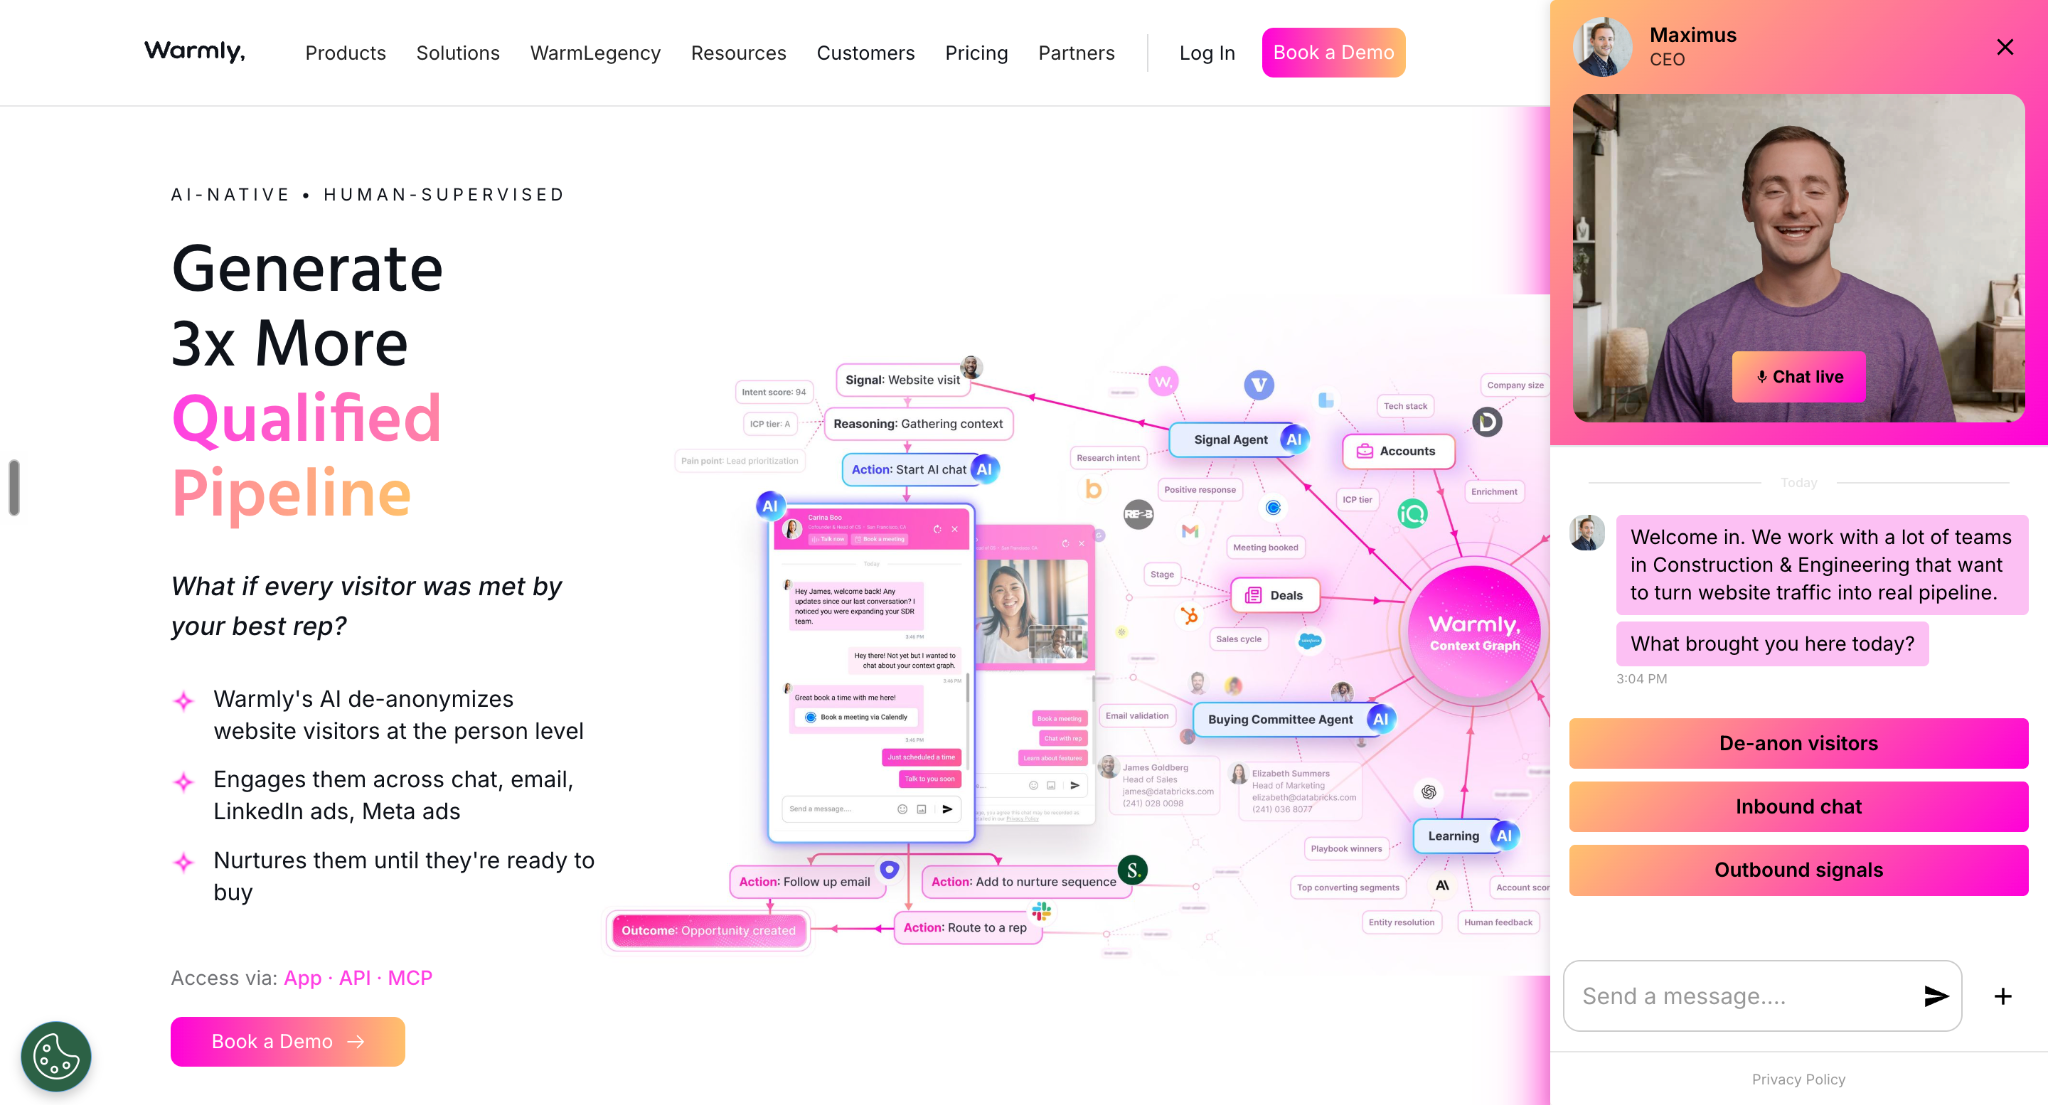Click the Learning AI node

1466,836
